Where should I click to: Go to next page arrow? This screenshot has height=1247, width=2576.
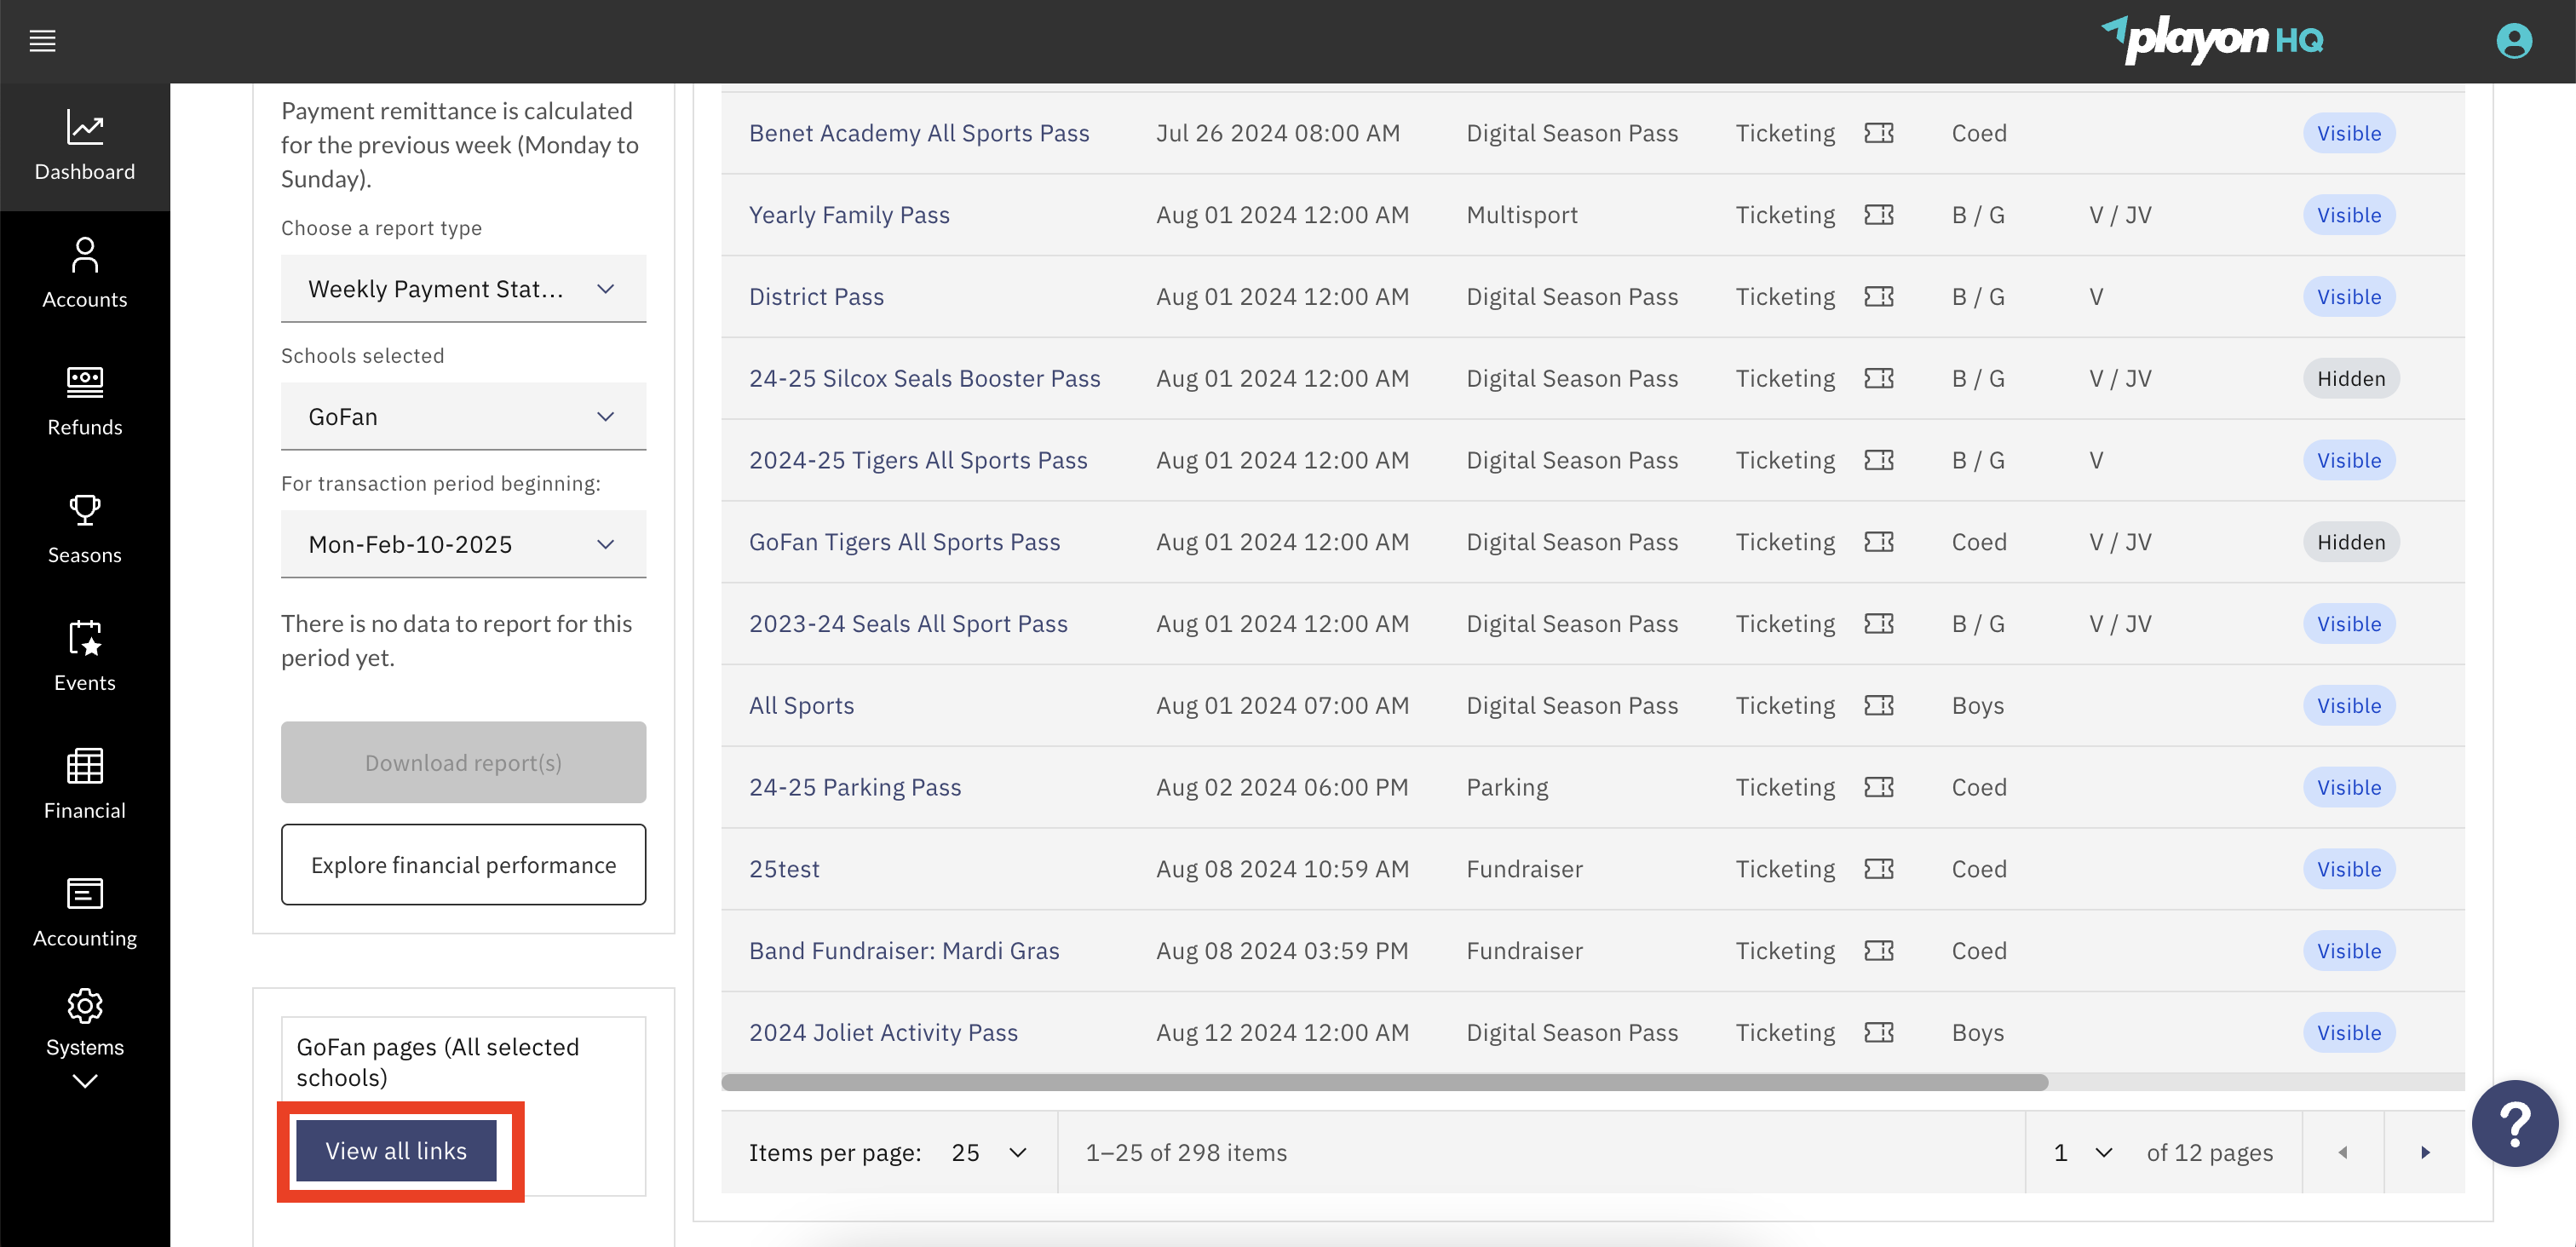point(2425,1152)
